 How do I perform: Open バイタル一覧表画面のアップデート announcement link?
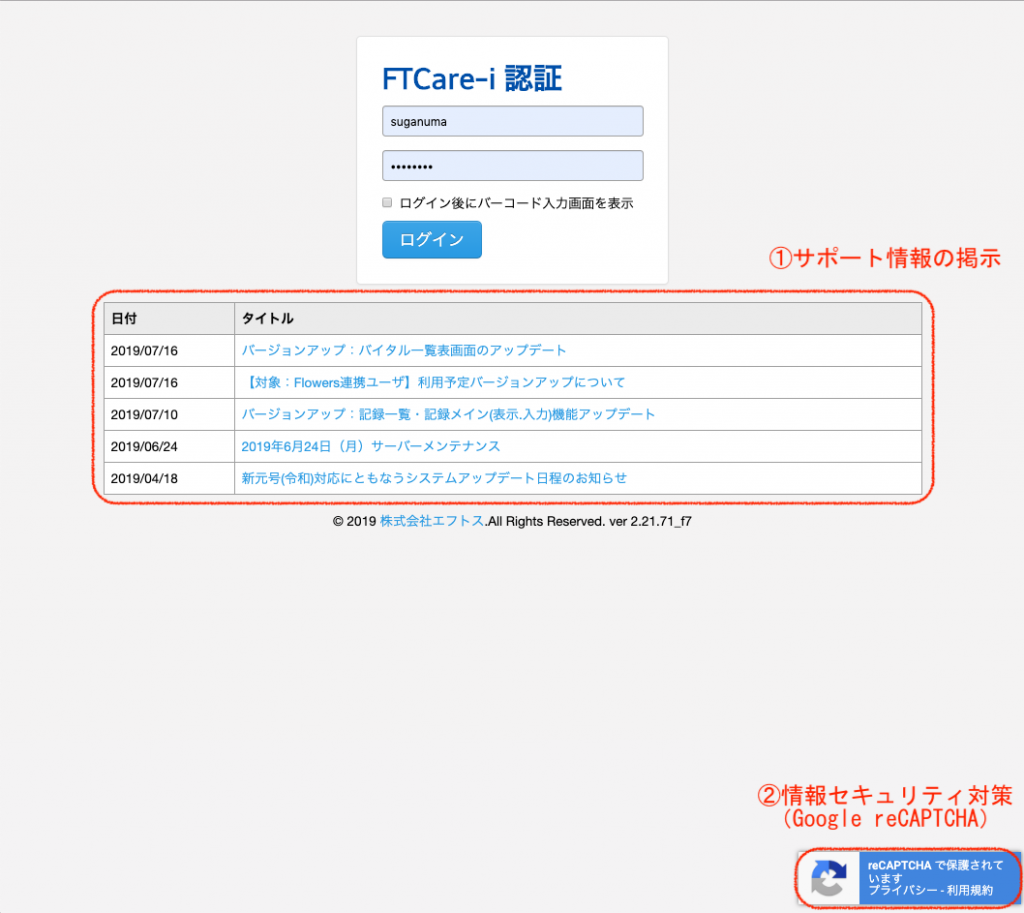(x=406, y=350)
